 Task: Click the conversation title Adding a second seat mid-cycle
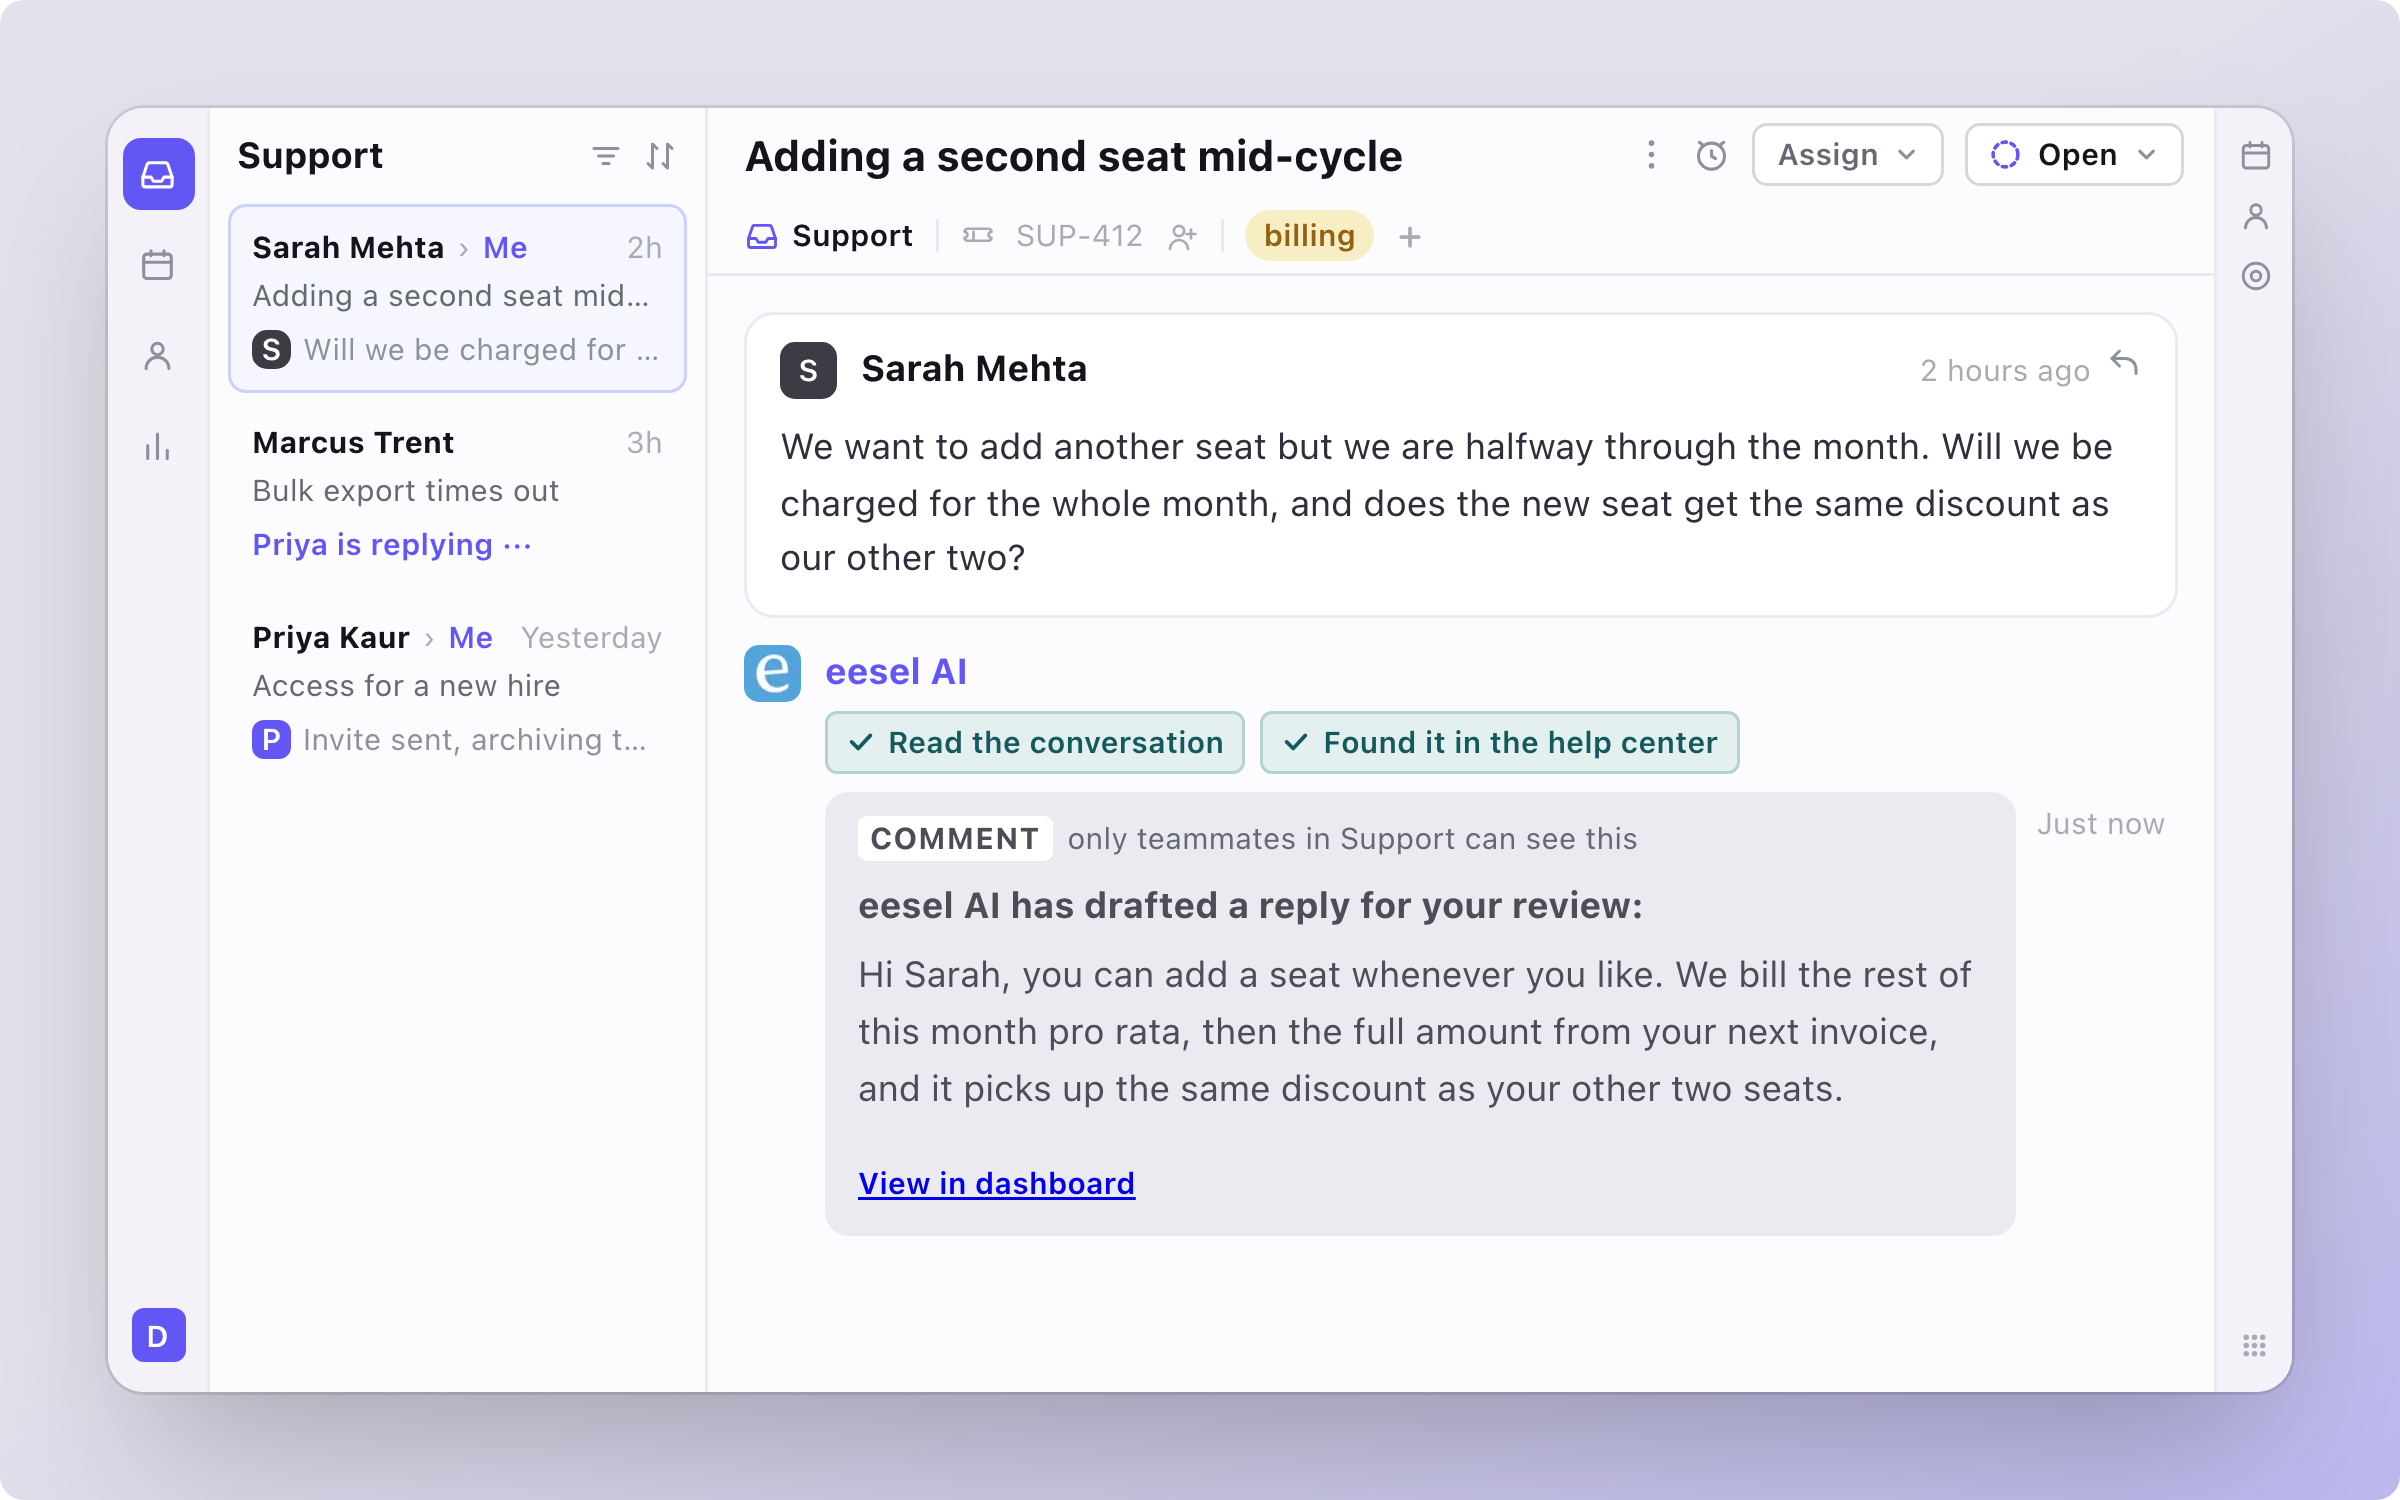(1073, 157)
